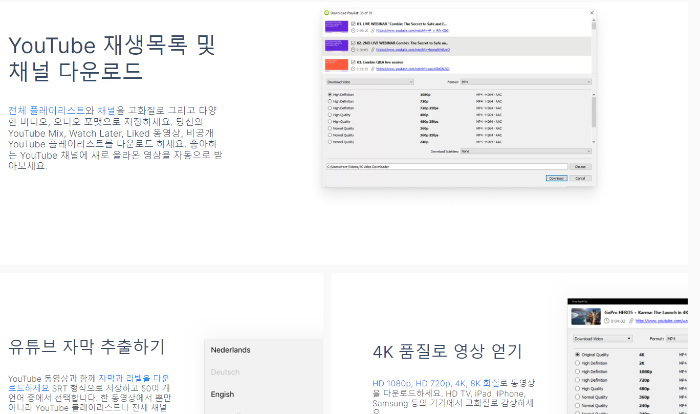The image size is (700, 414).
Task: Click the chain link icon of the 01 LIVE WEBINAR item
Action: tap(373, 31)
